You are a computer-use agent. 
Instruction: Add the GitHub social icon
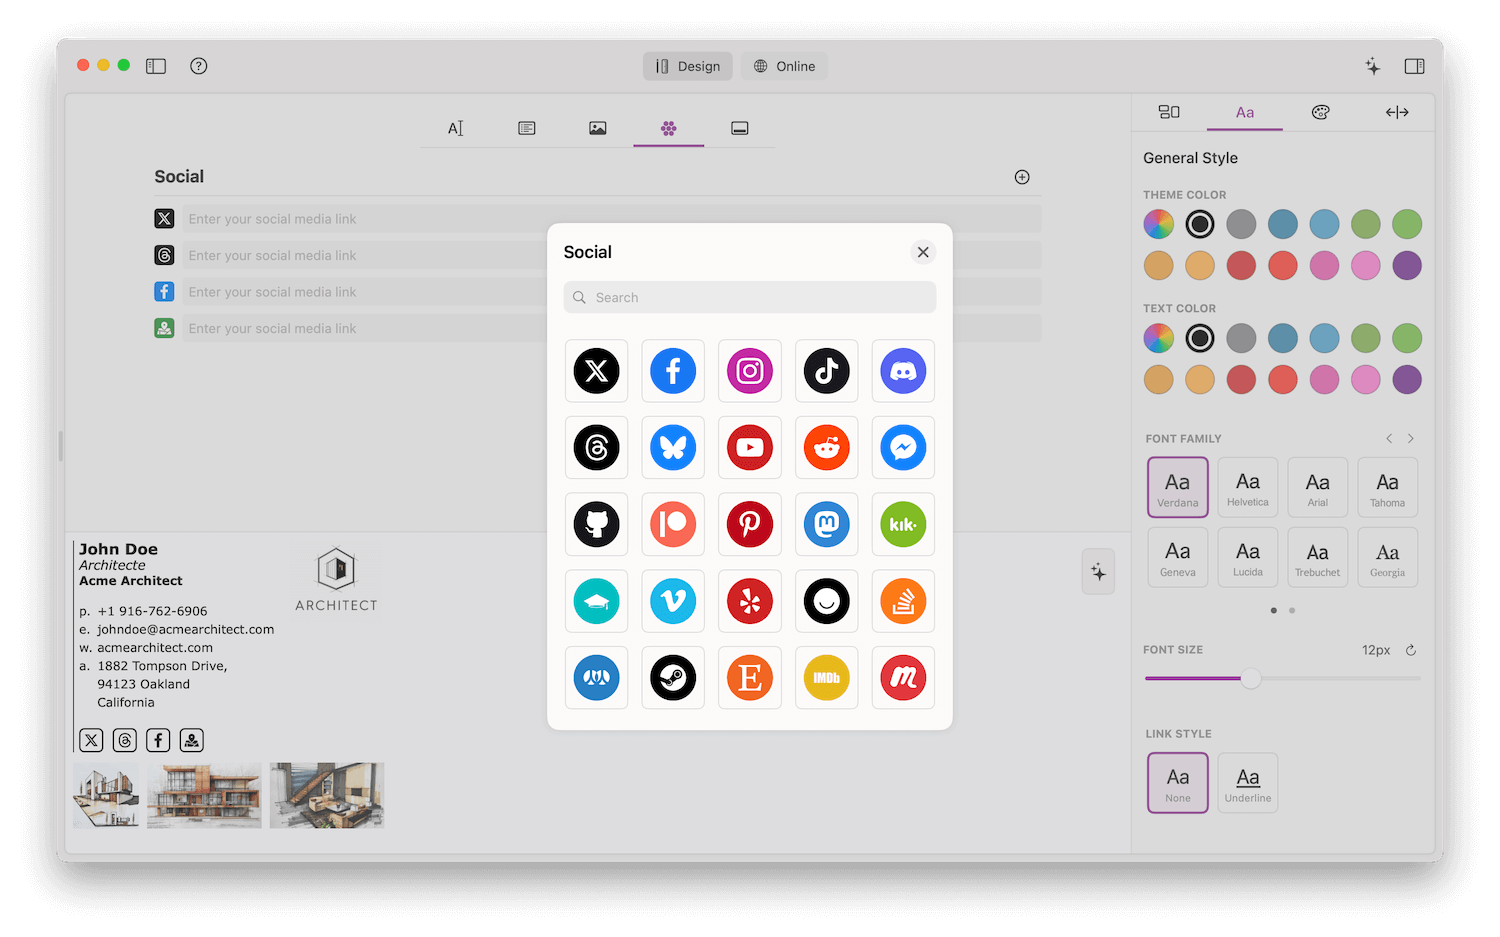pyautogui.click(x=597, y=524)
